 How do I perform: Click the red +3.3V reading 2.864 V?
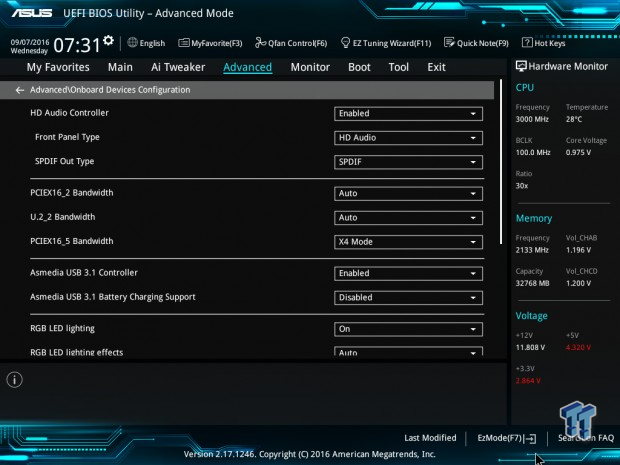pos(528,381)
